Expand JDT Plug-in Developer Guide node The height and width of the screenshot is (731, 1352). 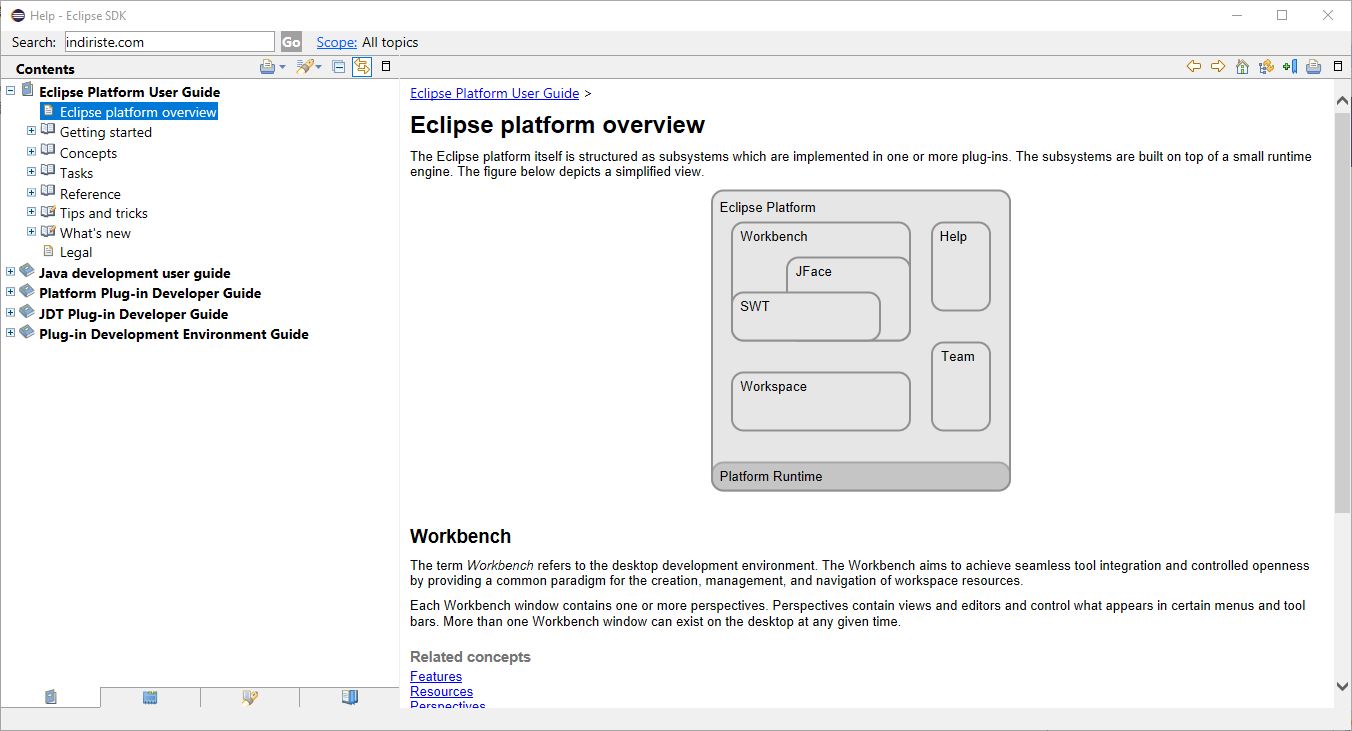[10, 312]
